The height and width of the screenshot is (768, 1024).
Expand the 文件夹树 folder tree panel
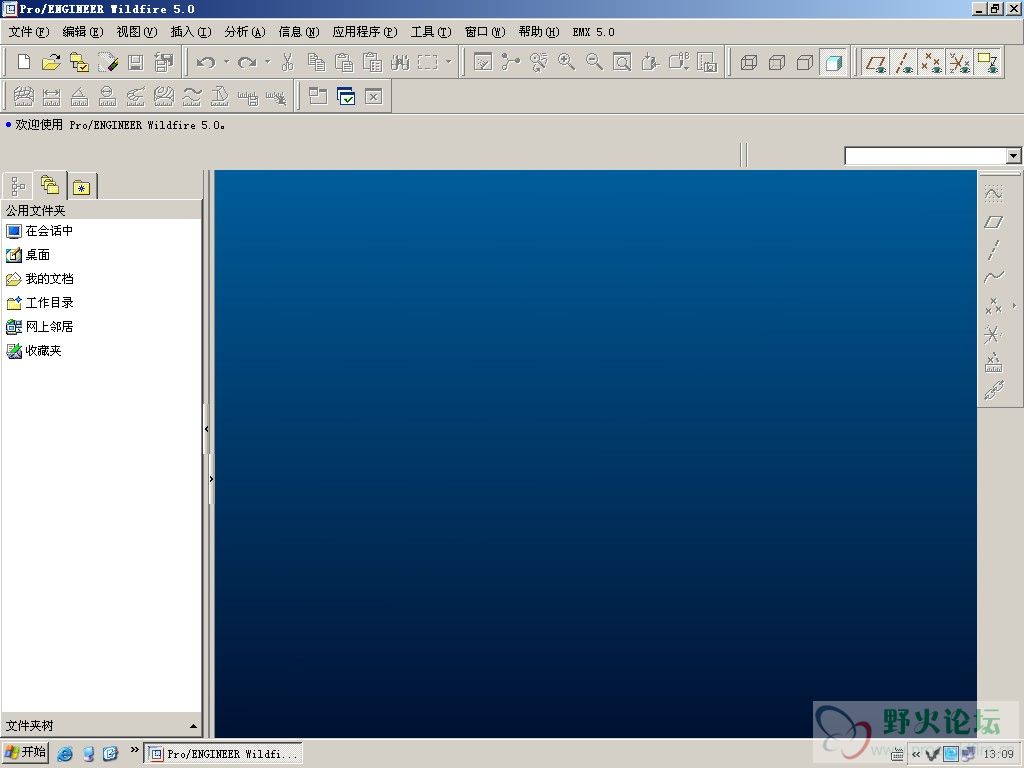pyautogui.click(x=193, y=726)
